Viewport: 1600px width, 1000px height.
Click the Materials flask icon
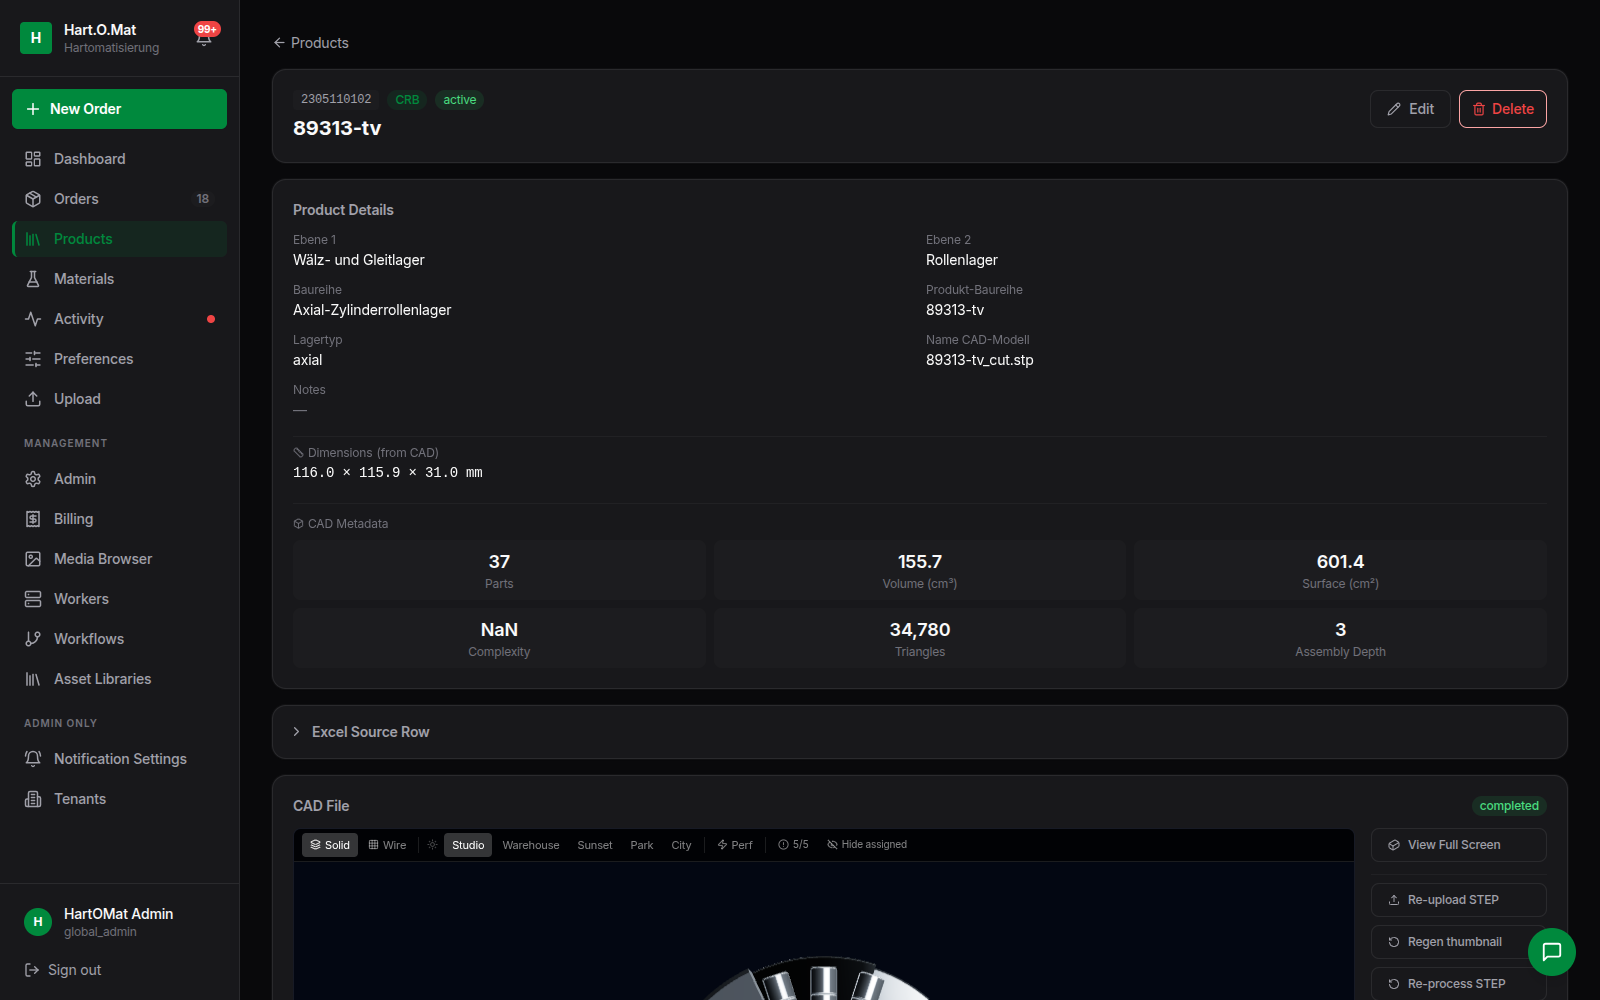click(x=33, y=279)
